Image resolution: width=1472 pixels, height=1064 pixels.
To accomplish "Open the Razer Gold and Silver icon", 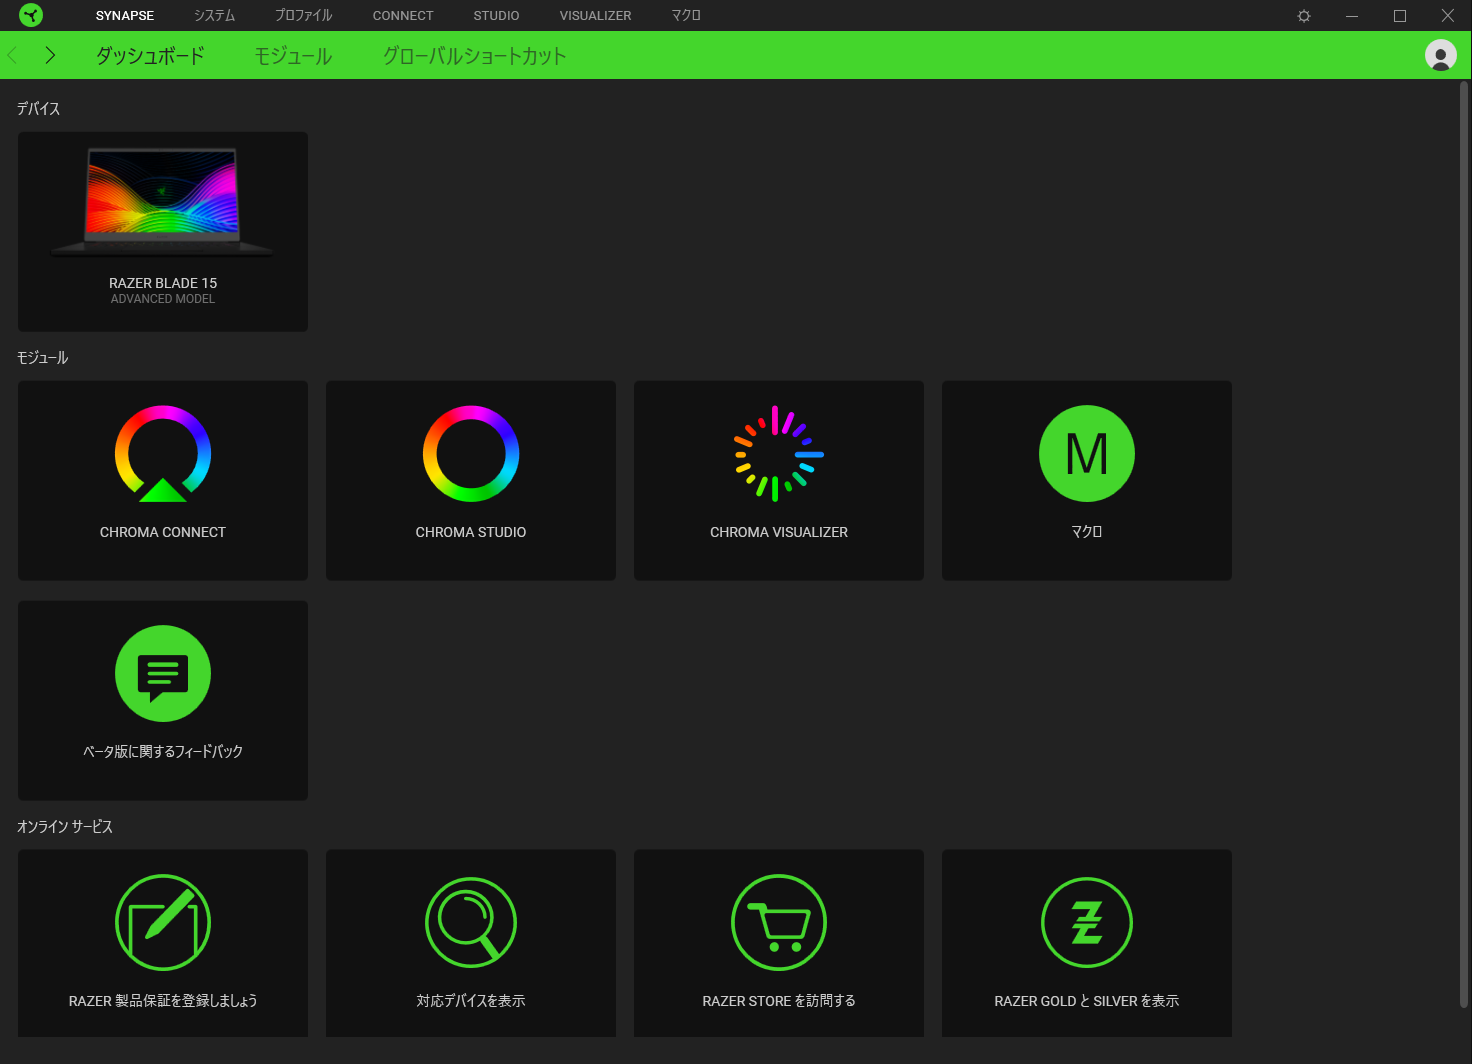I will [x=1087, y=922].
